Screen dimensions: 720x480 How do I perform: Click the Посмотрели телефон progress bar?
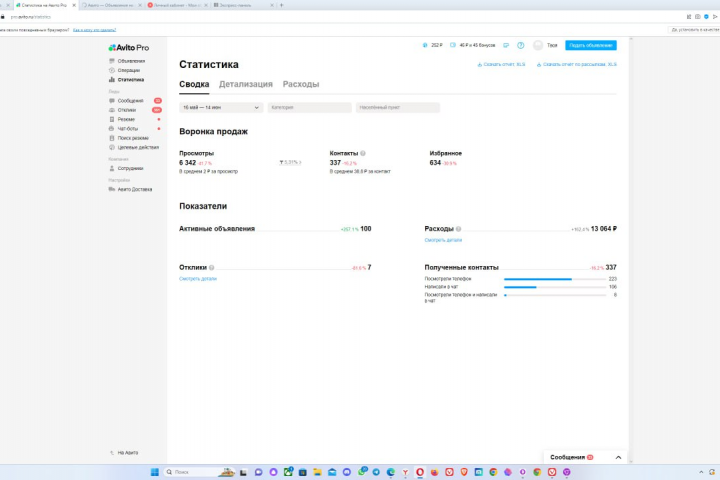tap(555, 279)
